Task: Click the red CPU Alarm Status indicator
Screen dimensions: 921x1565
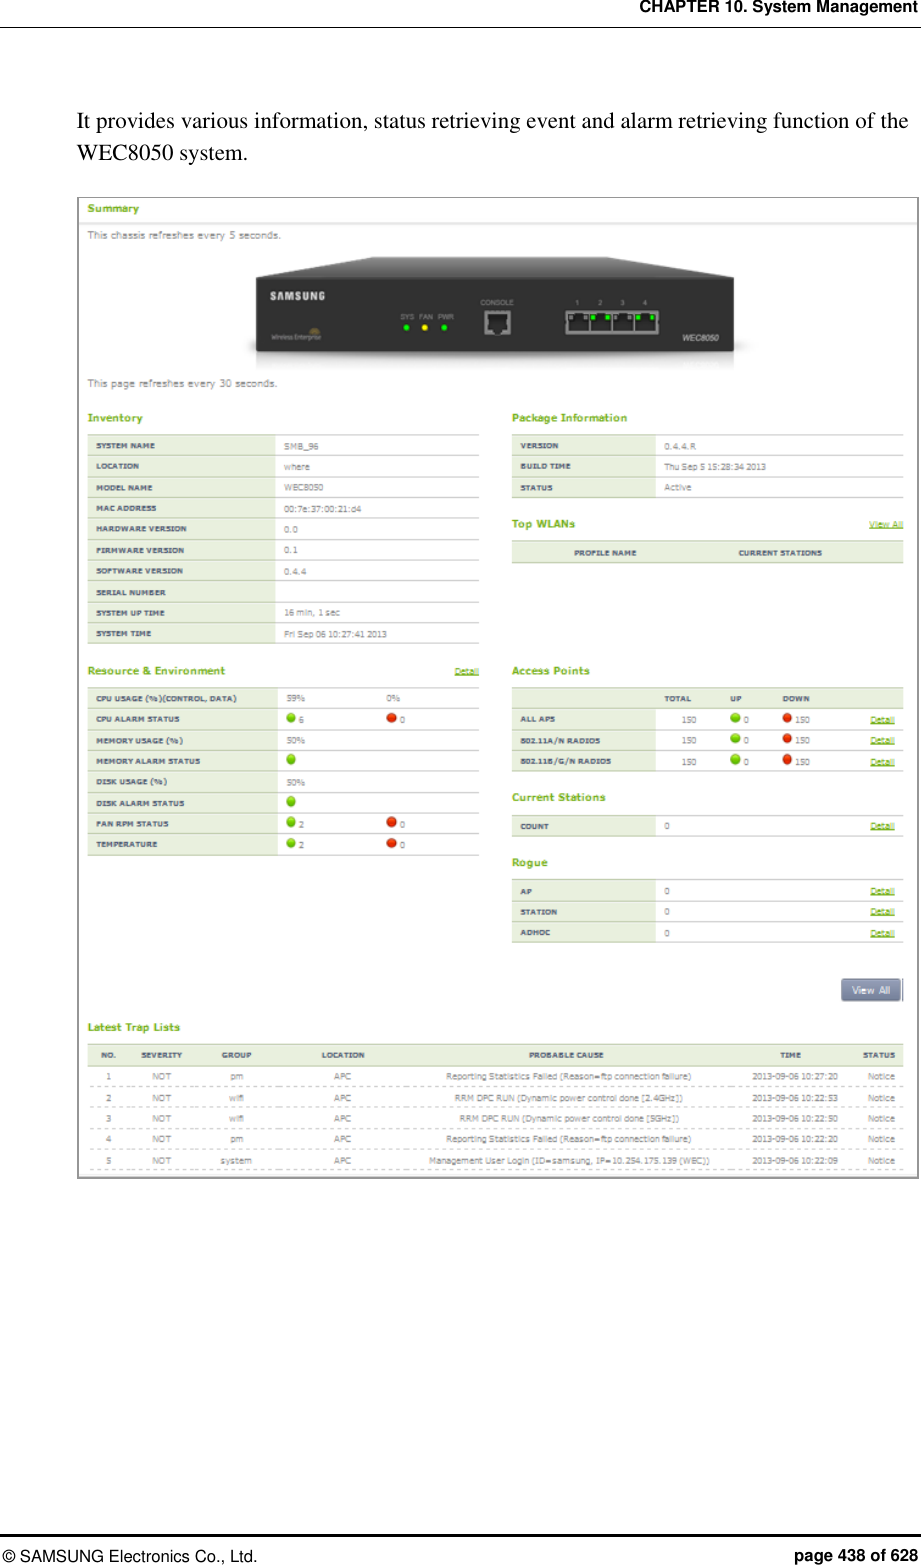Action: [392, 718]
